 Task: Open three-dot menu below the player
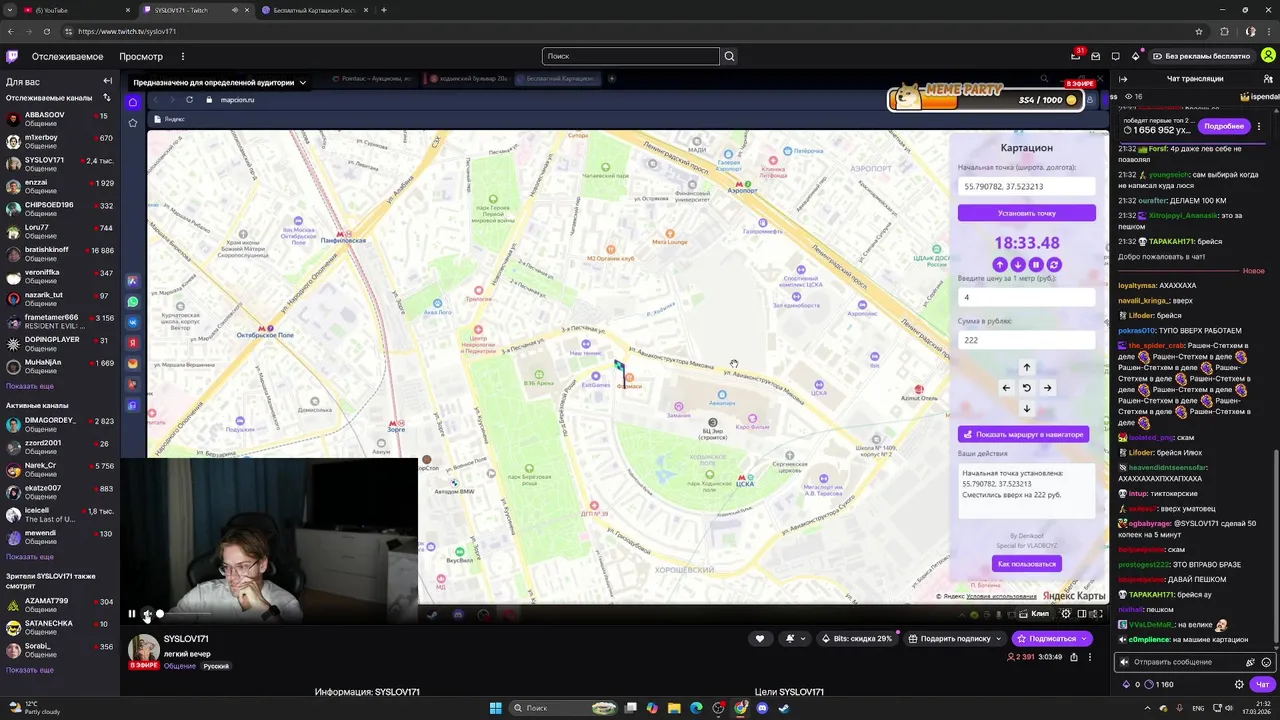tap(1090, 657)
